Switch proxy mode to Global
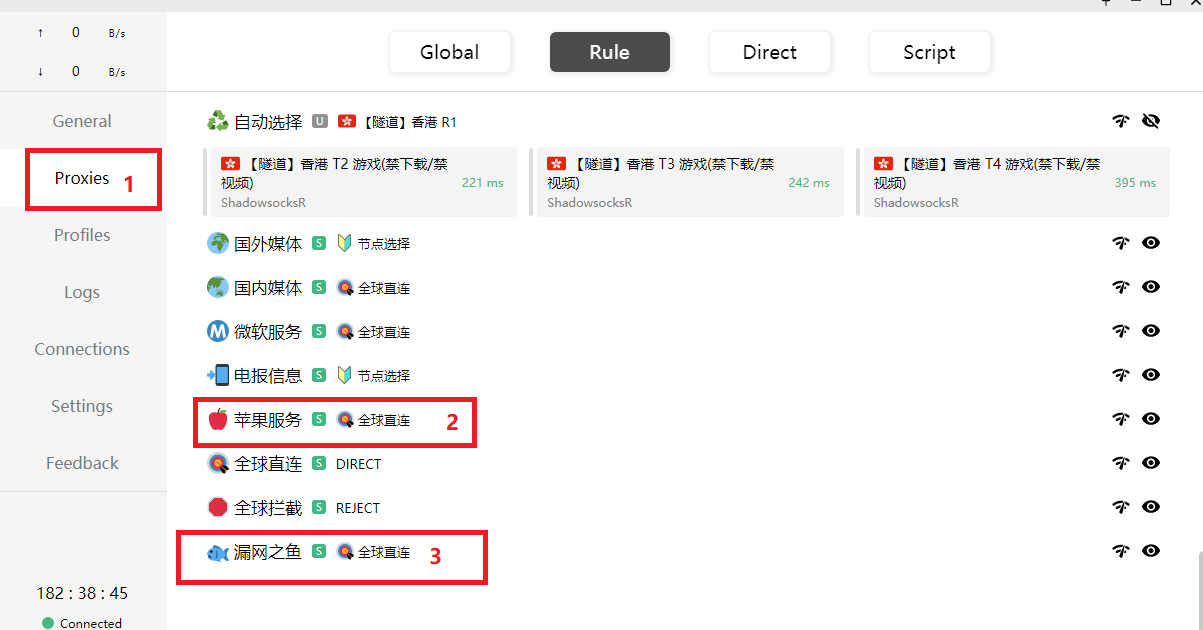The width and height of the screenshot is (1203, 630). pyautogui.click(x=449, y=53)
